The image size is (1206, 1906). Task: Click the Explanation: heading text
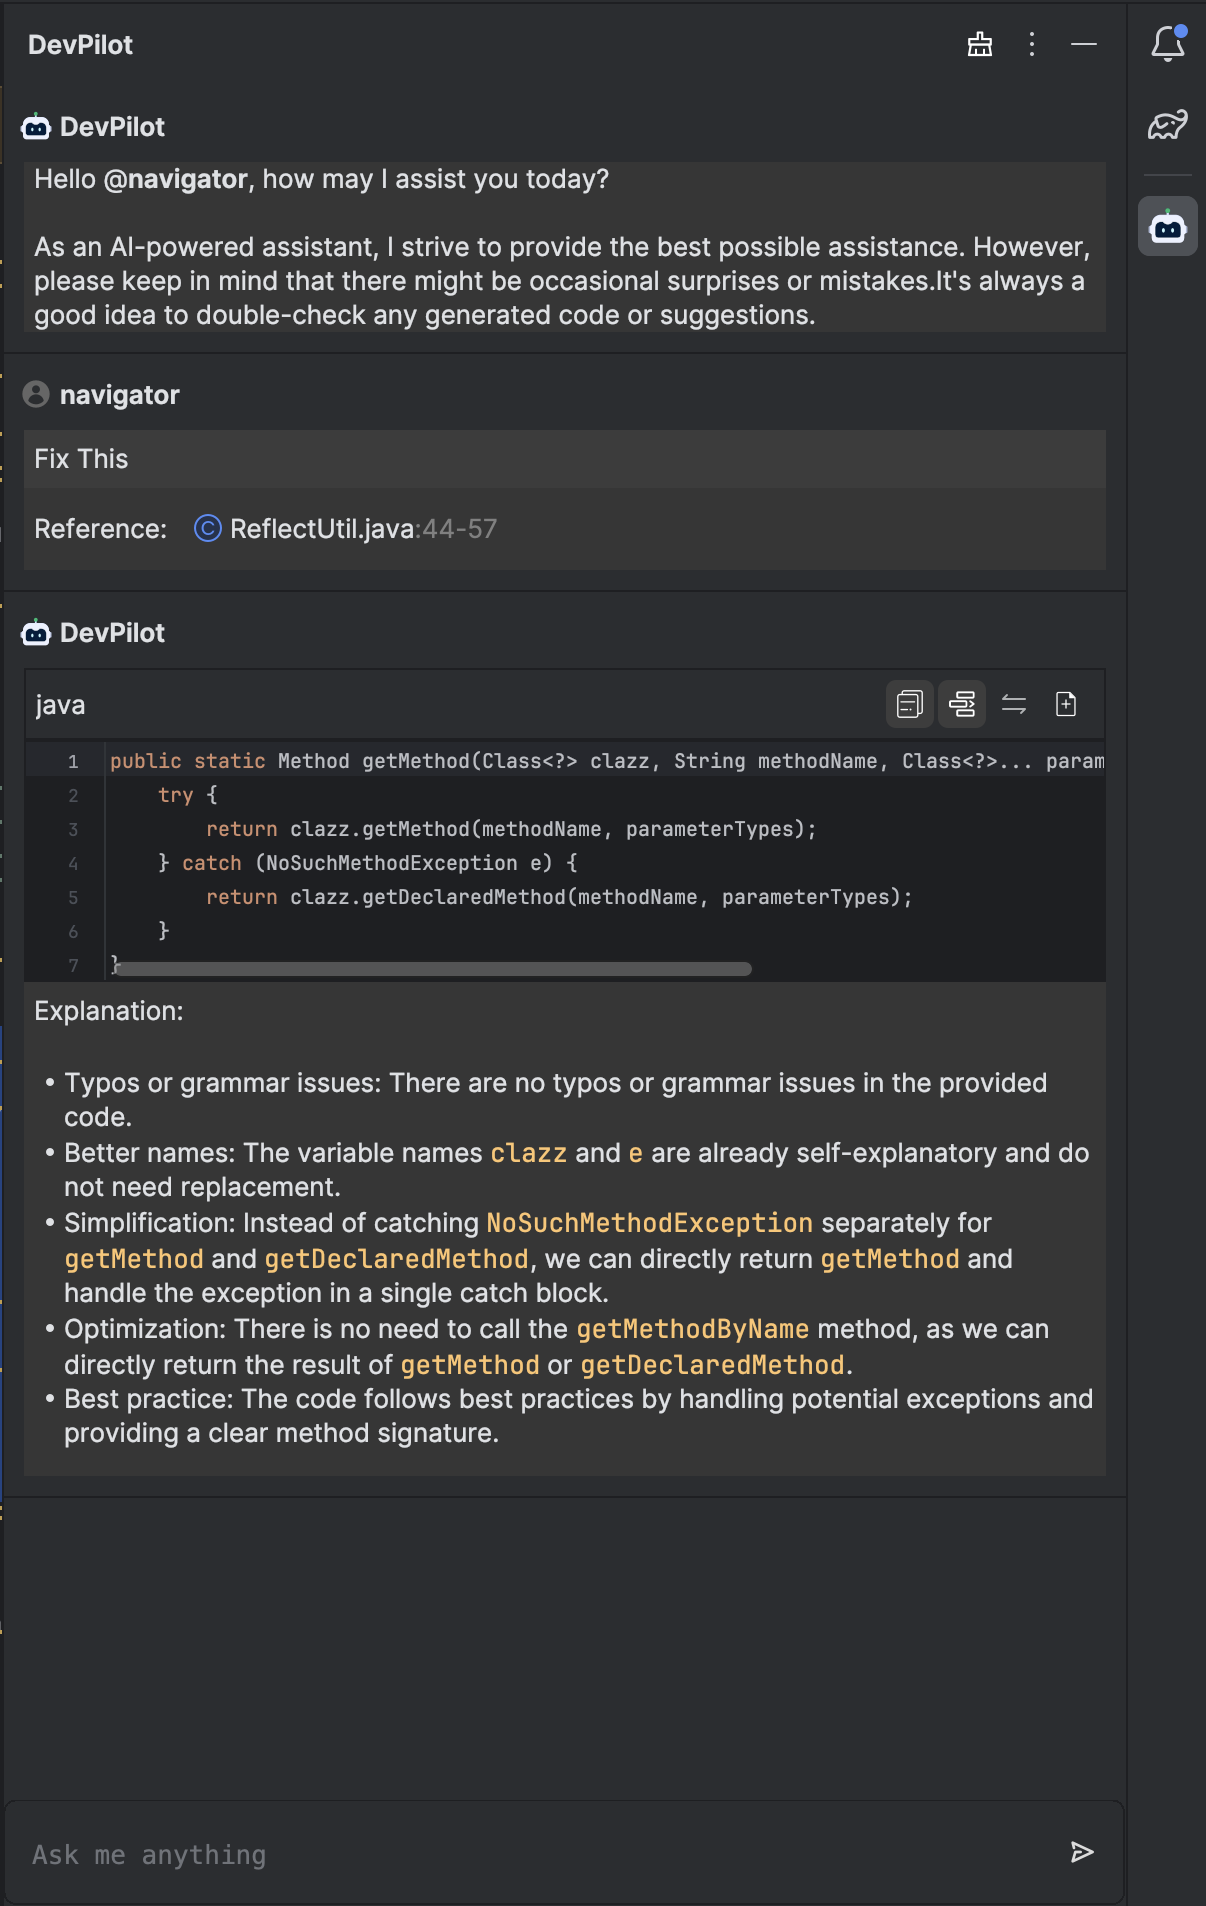(109, 1011)
